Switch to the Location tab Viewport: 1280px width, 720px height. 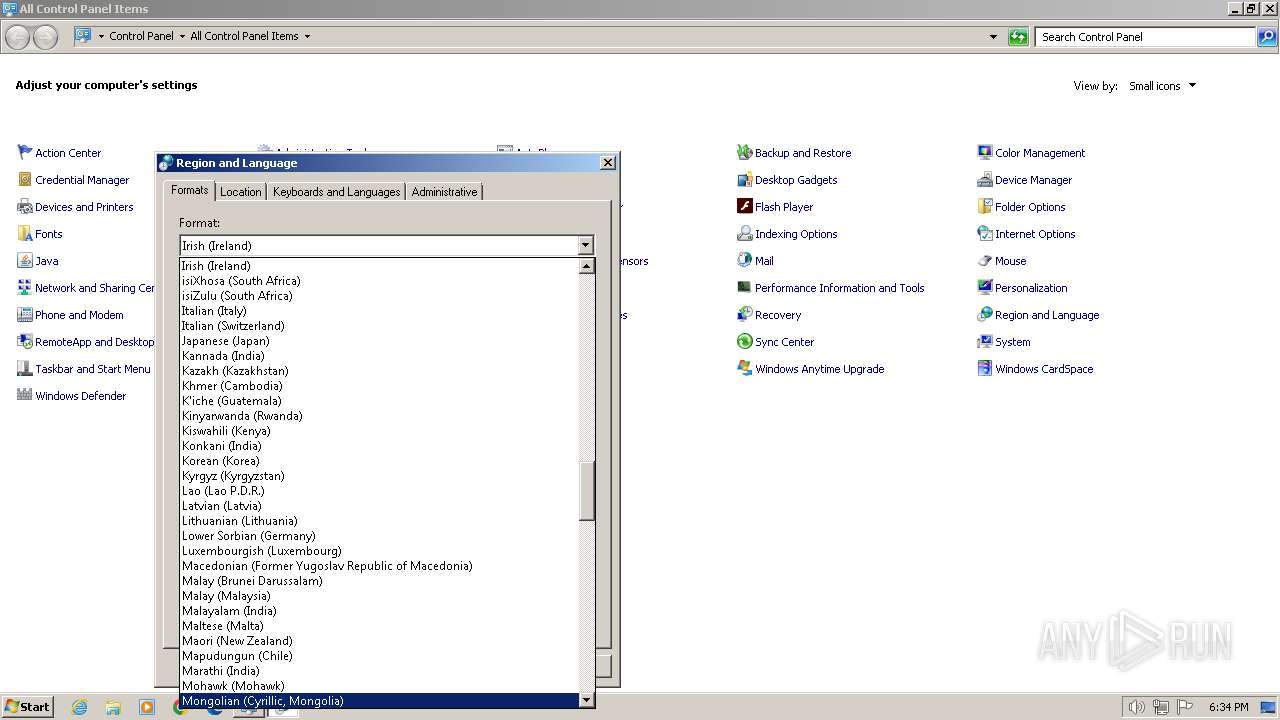tap(240, 192)
